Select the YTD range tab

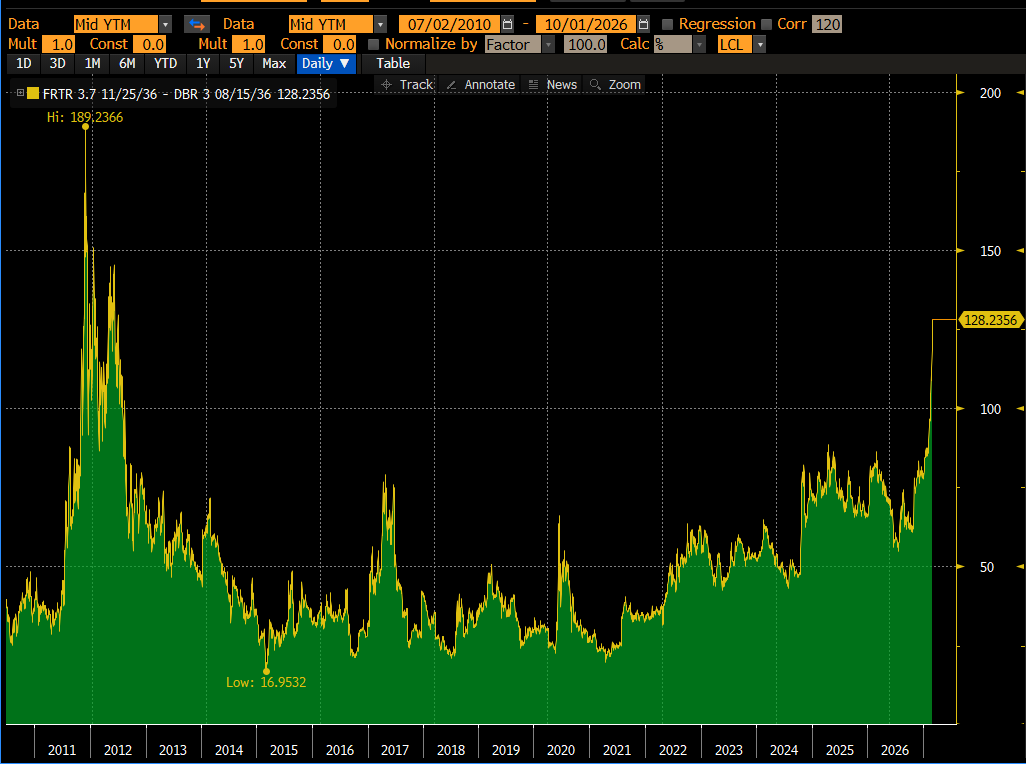coord(166,63)
